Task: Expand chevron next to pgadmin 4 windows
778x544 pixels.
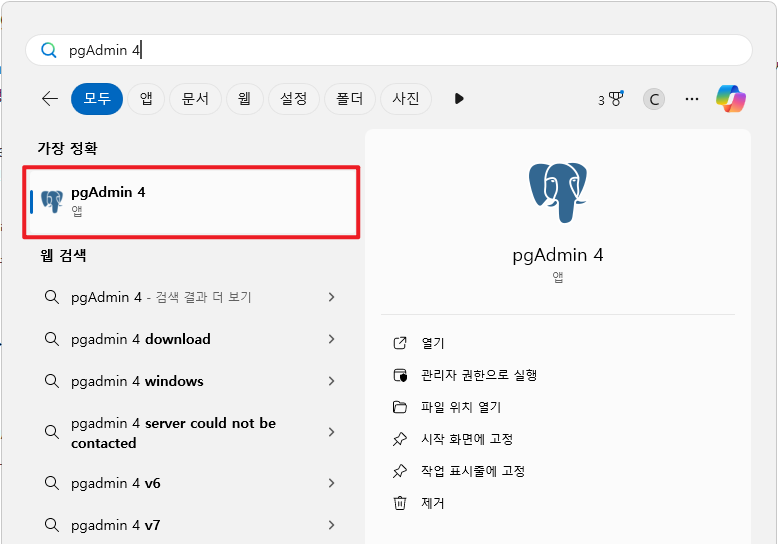Action: [331, 381]
